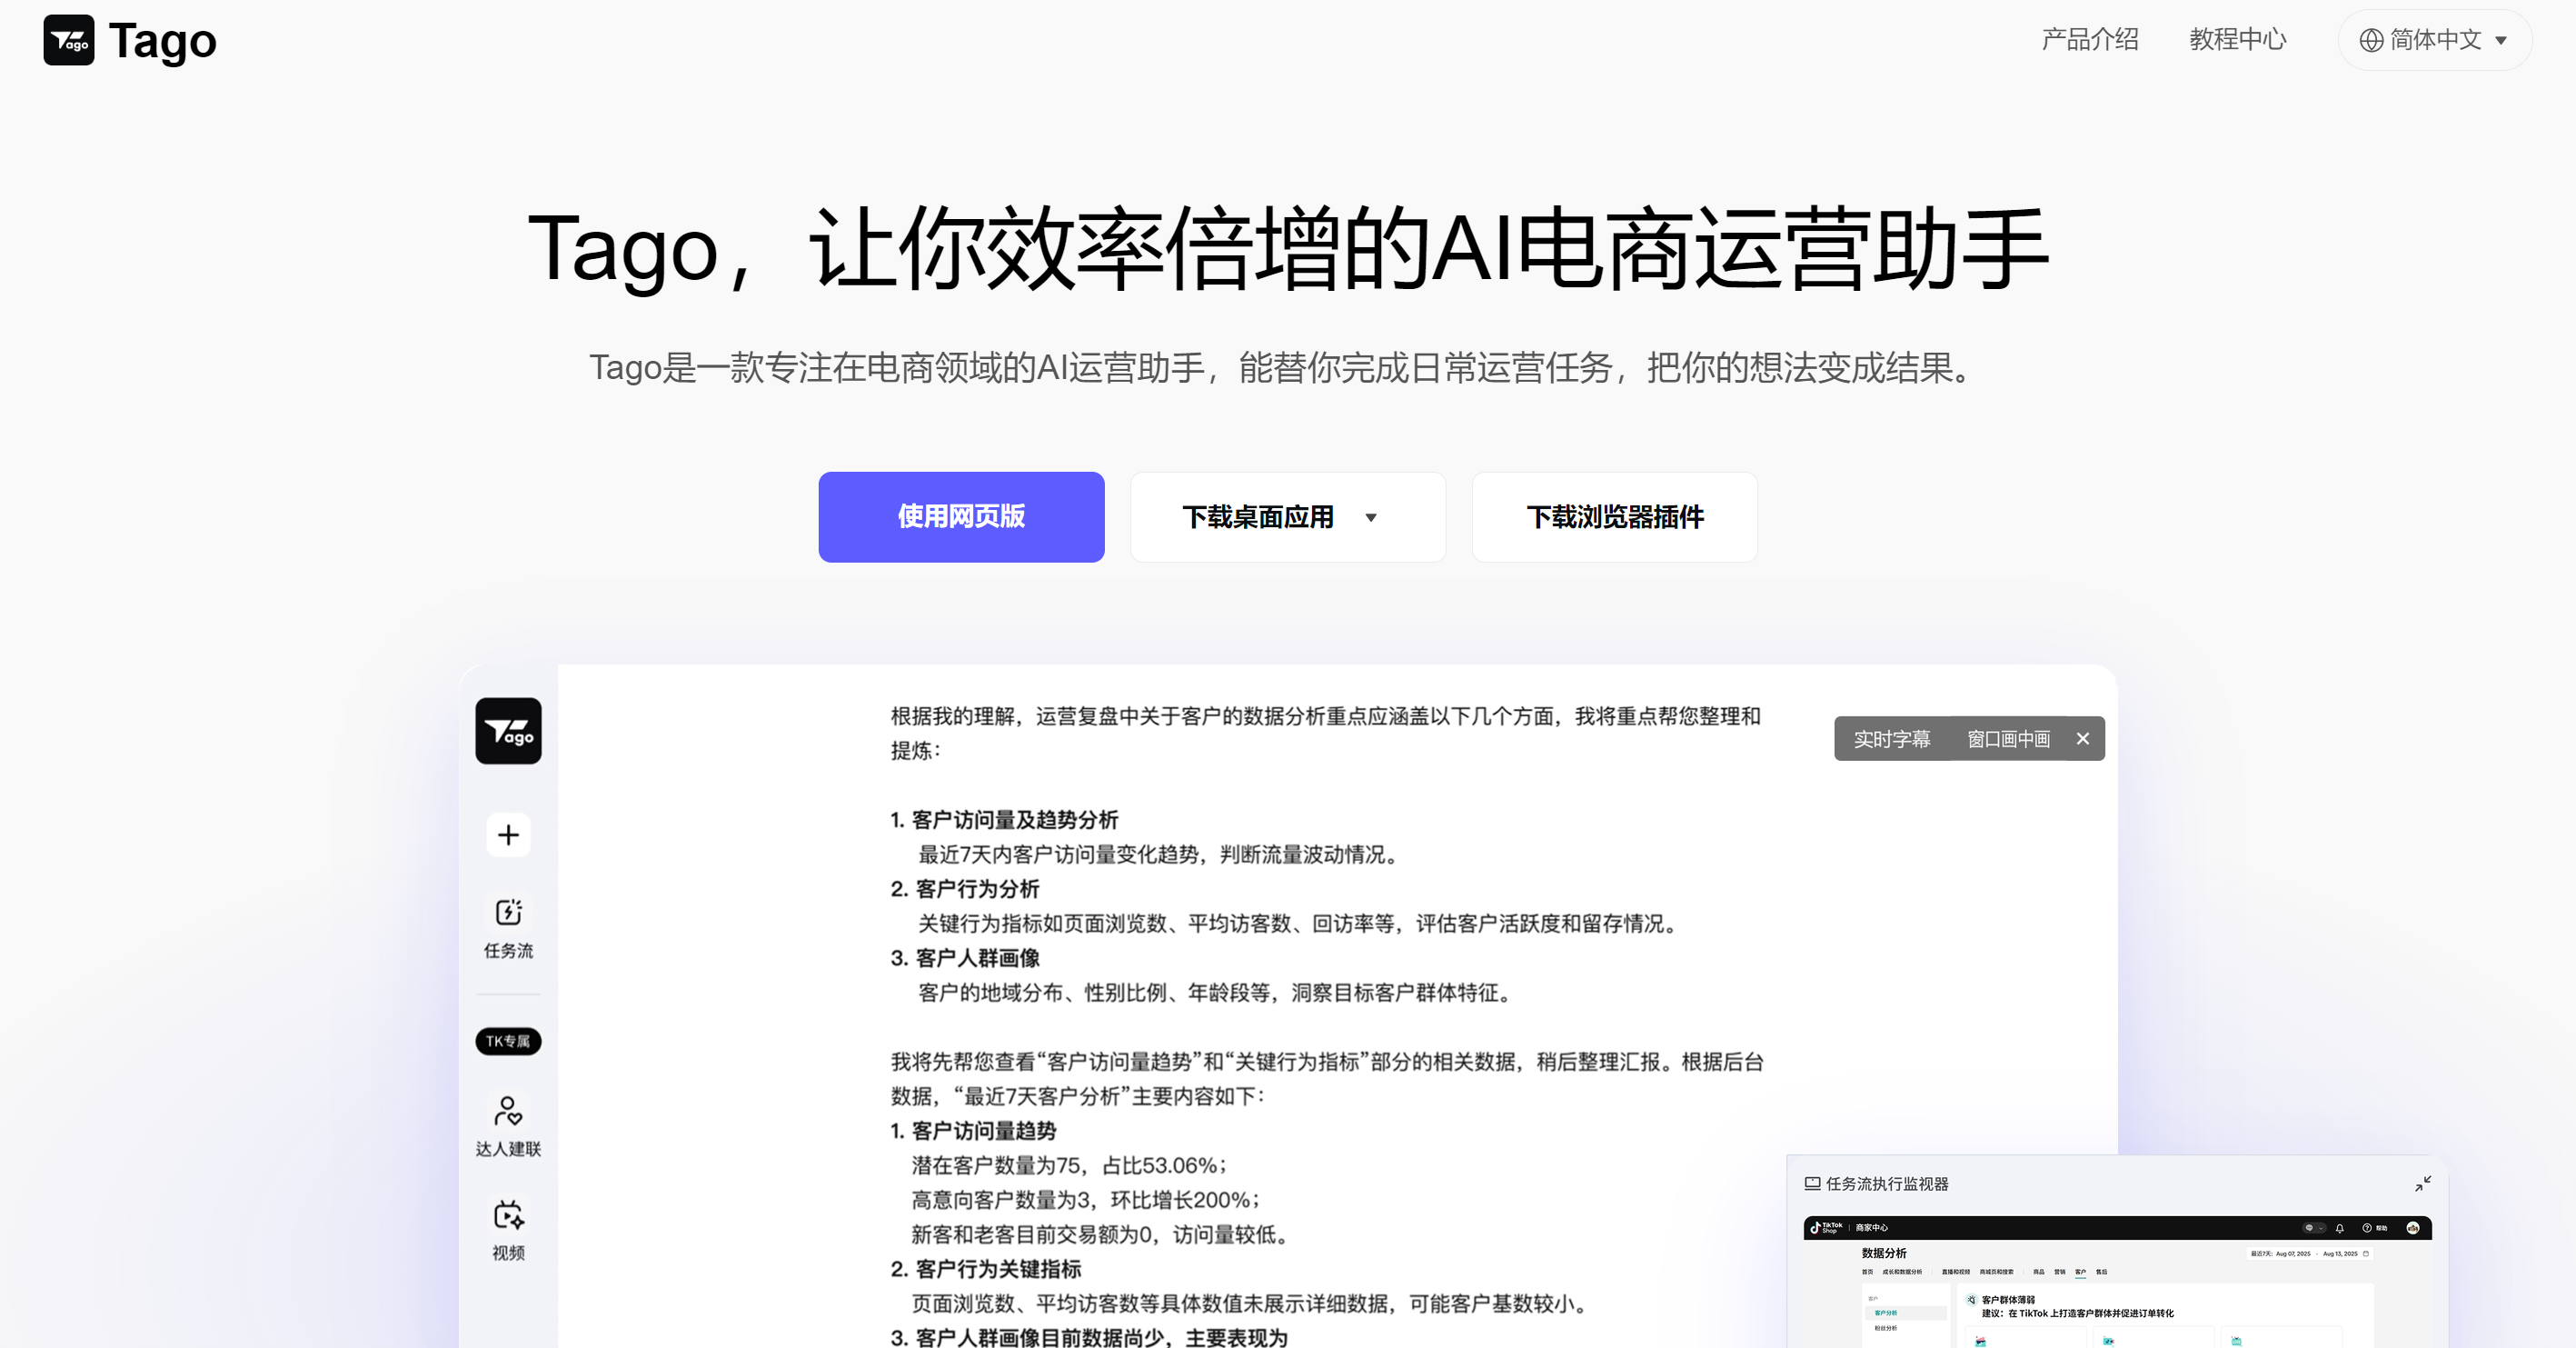Screen dimensions: 2576x1348
Task: Click the TK专属 badge
Action: coord(508,1041)
